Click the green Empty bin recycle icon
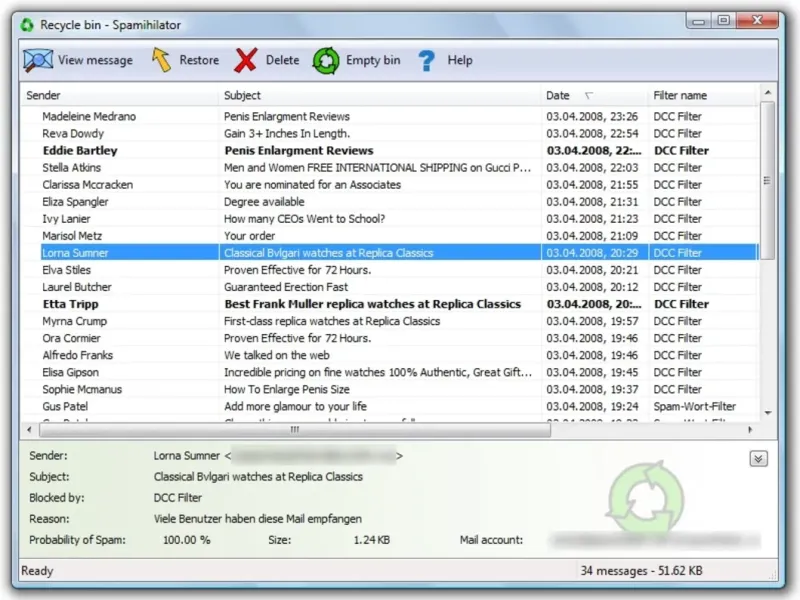Viewport: 800px width, 600px height. (x=326, y=61)
